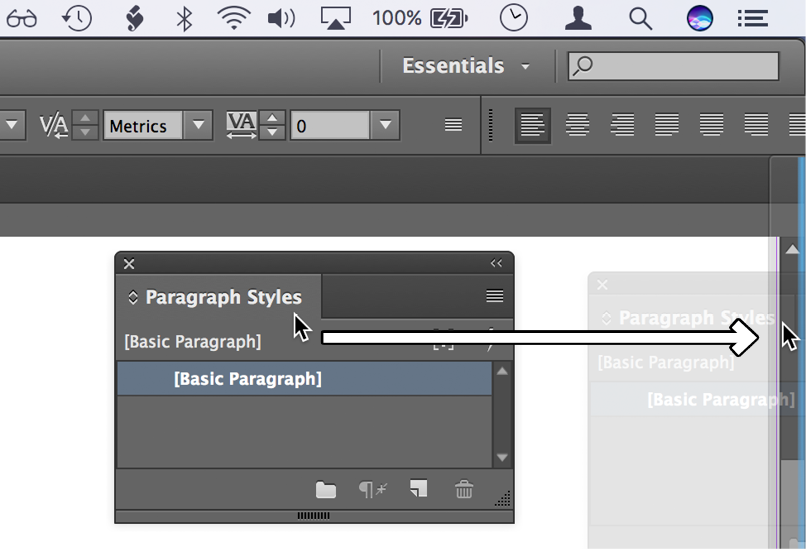Open the macOS Wi-Fi menu
The width and height of the screenshot is (806, 549).
234,18
